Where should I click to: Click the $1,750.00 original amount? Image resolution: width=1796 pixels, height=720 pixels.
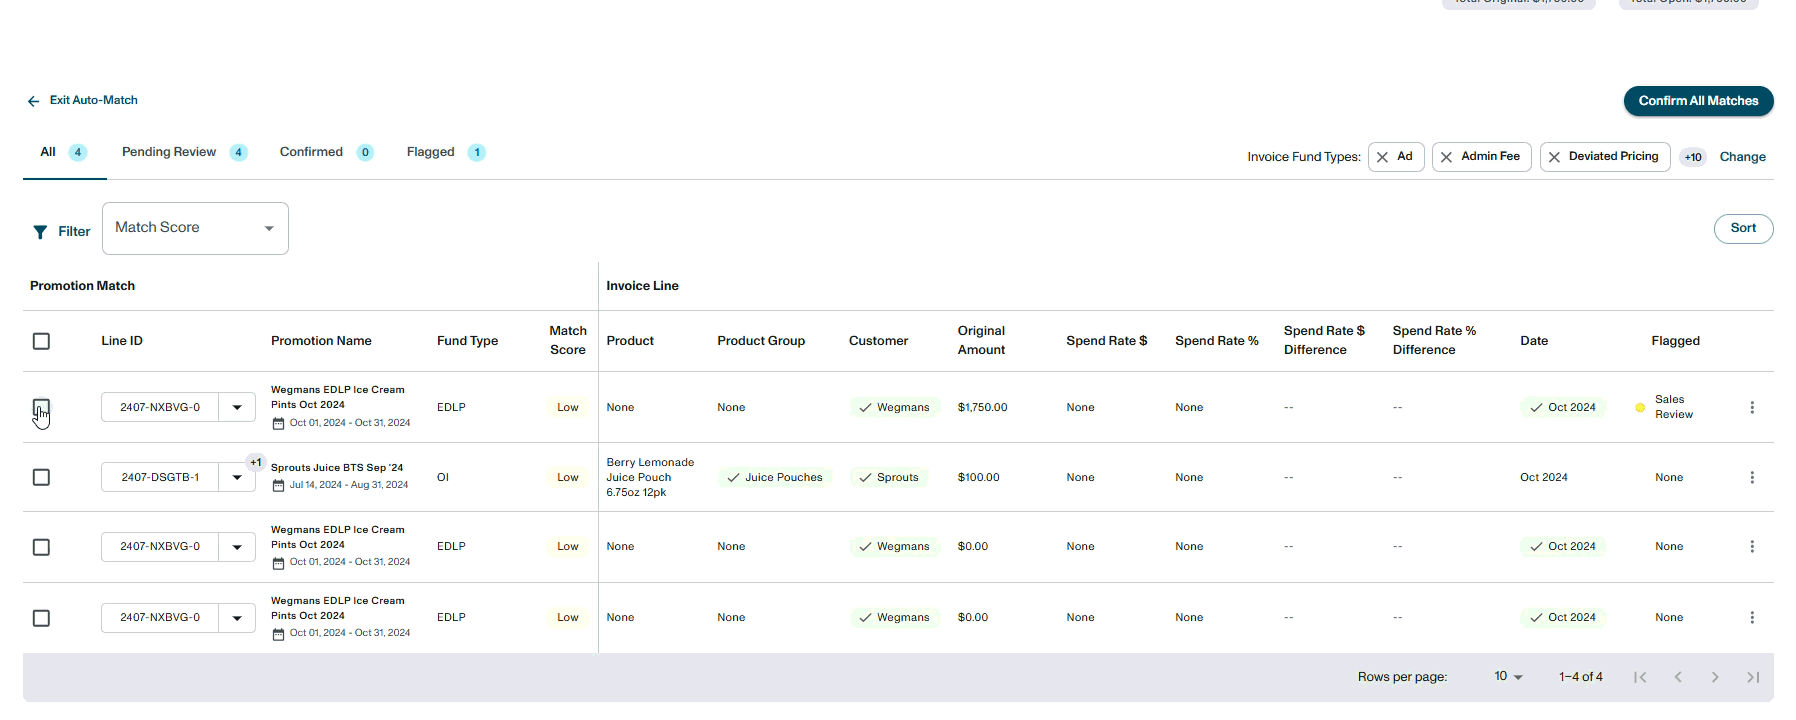982,407
